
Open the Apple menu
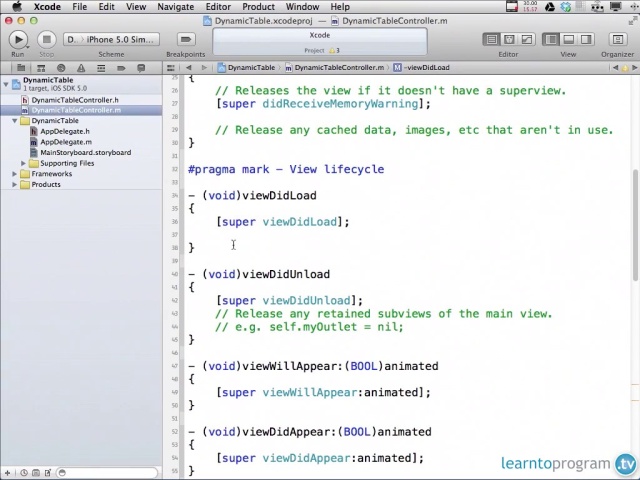coord(17,7)
